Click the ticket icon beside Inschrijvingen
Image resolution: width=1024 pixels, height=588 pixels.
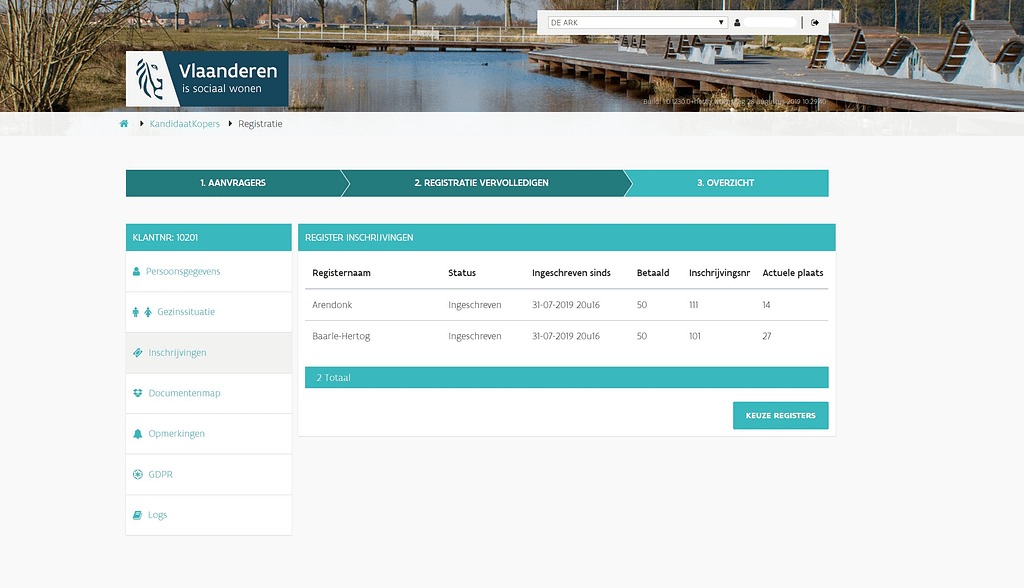point(137,353)
